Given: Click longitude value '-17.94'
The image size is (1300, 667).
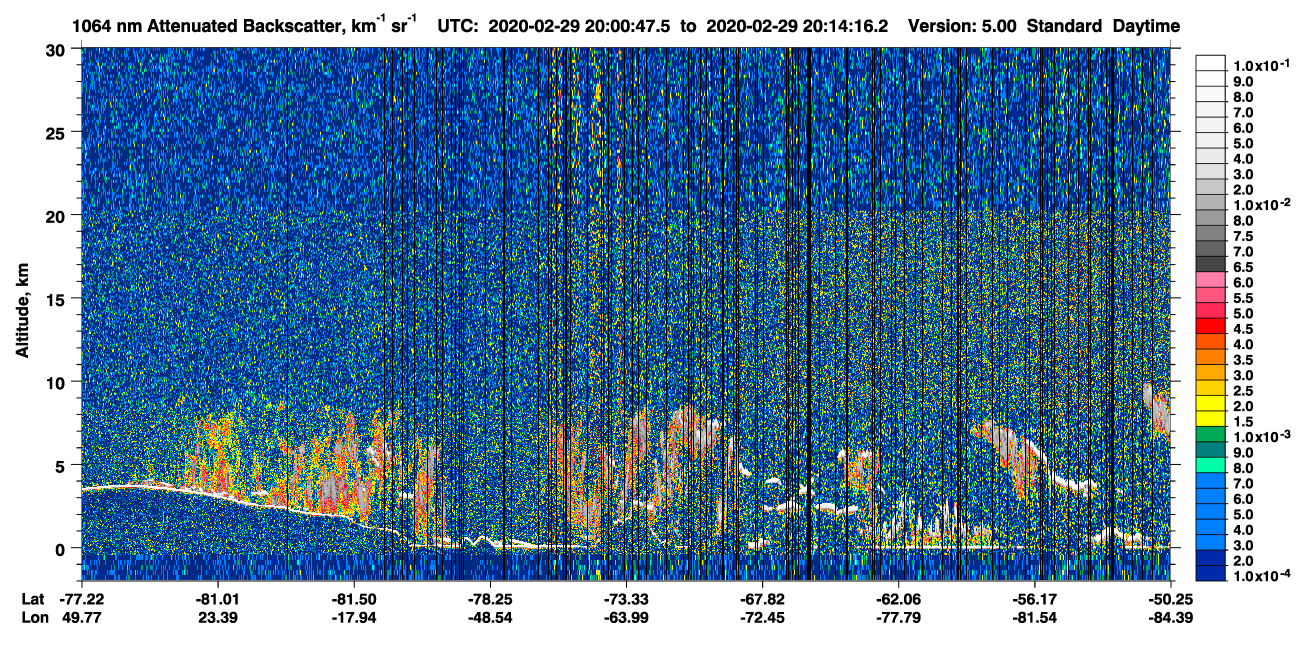Looking at the screenshot, I should (353, 617).
